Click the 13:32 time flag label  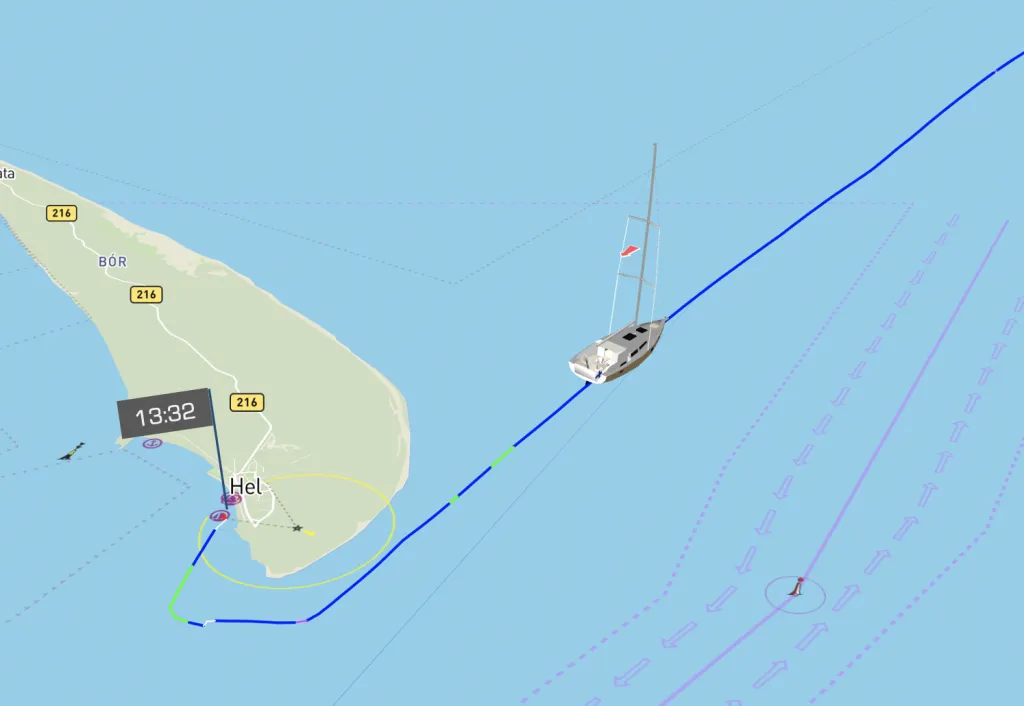[x=165, y=413]
